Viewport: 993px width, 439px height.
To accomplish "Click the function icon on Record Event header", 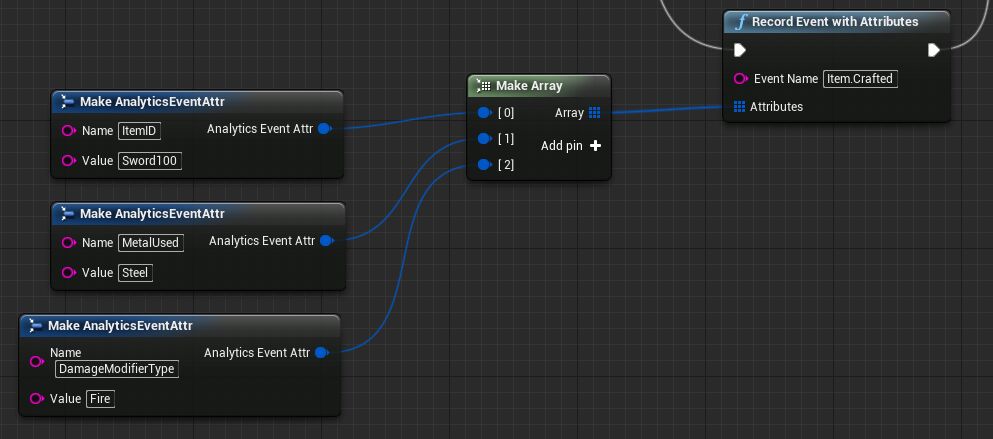I will coord(740,22).
